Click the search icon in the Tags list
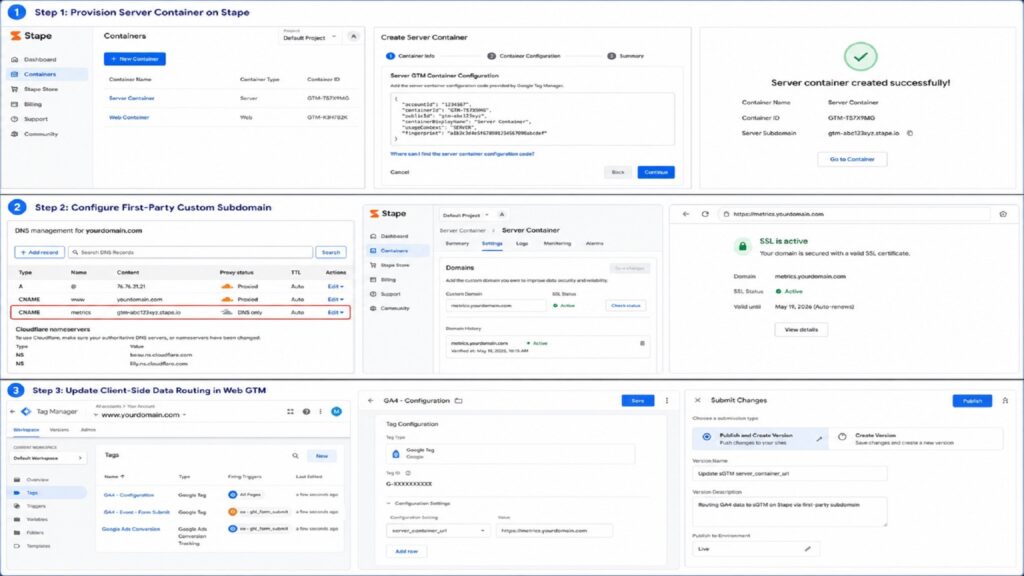Viewport: 1024px width, 576px height. (295, 456)
